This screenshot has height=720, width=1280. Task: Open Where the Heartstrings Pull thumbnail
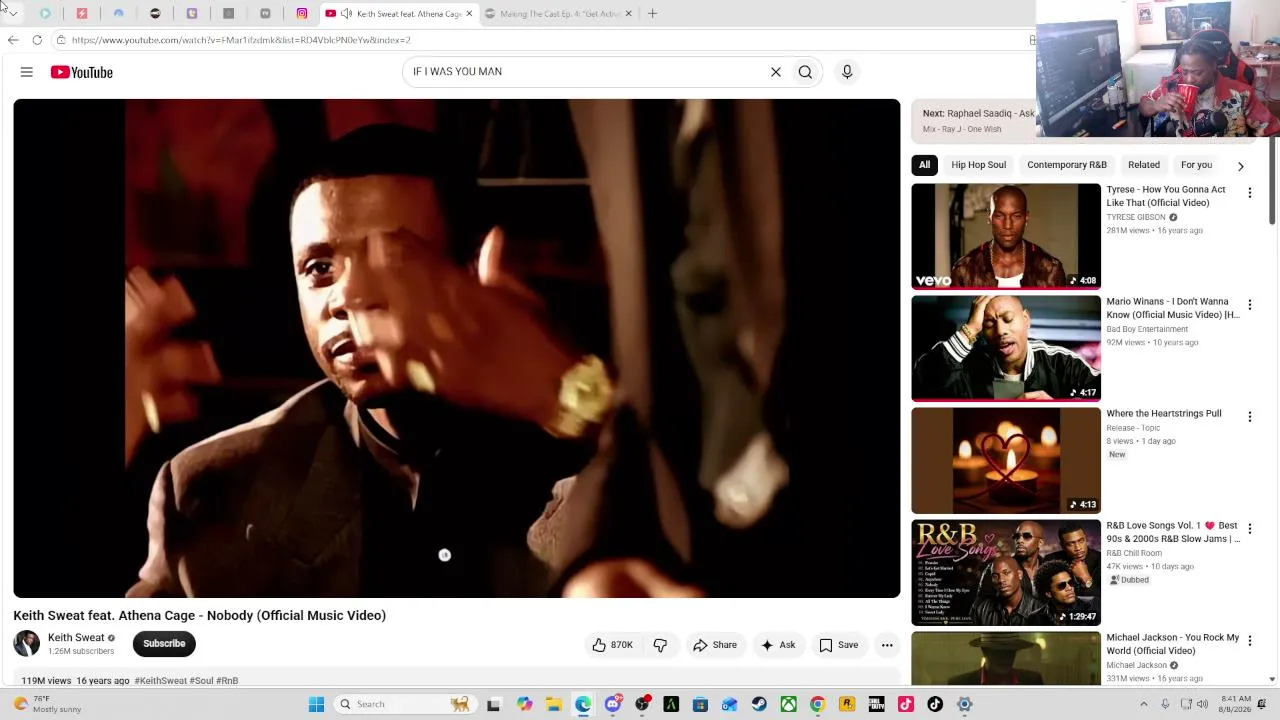[1006, 460]
